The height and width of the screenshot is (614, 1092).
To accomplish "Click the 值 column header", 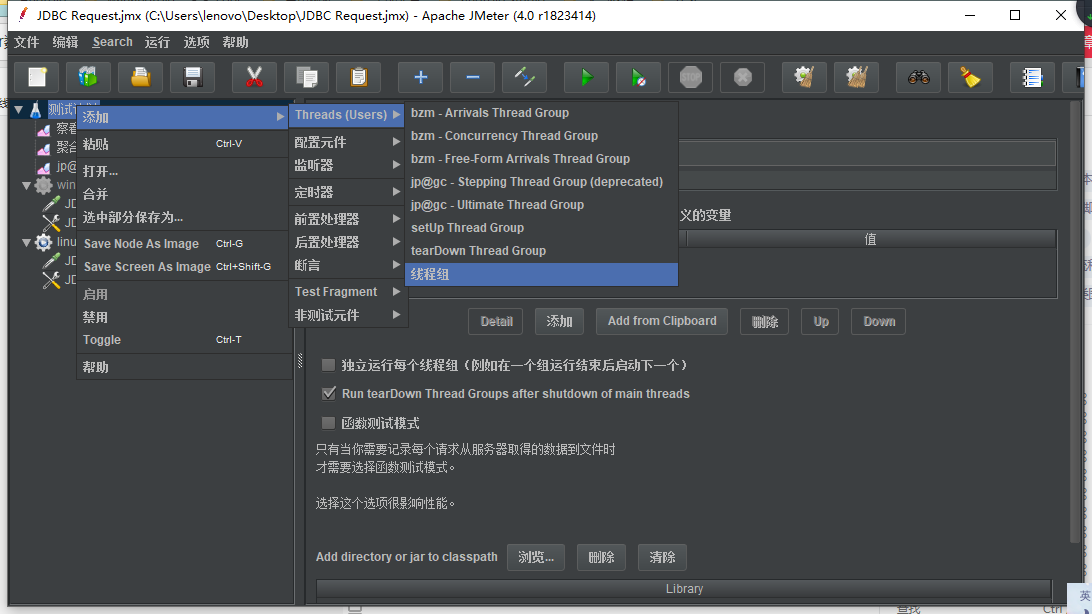I will pos(871,239).
